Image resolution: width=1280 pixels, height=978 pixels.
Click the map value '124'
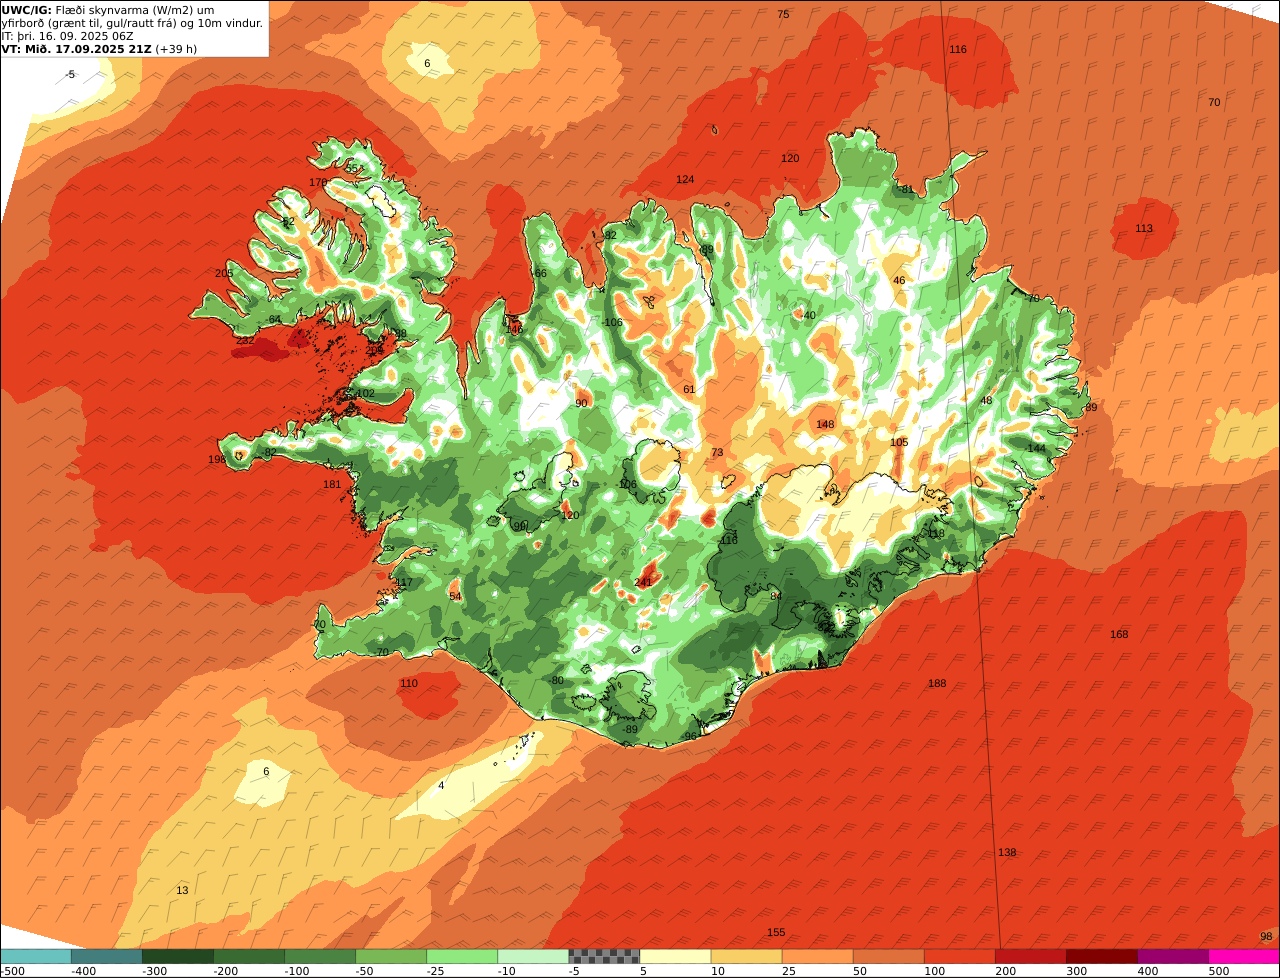click(x=685, y=179)
